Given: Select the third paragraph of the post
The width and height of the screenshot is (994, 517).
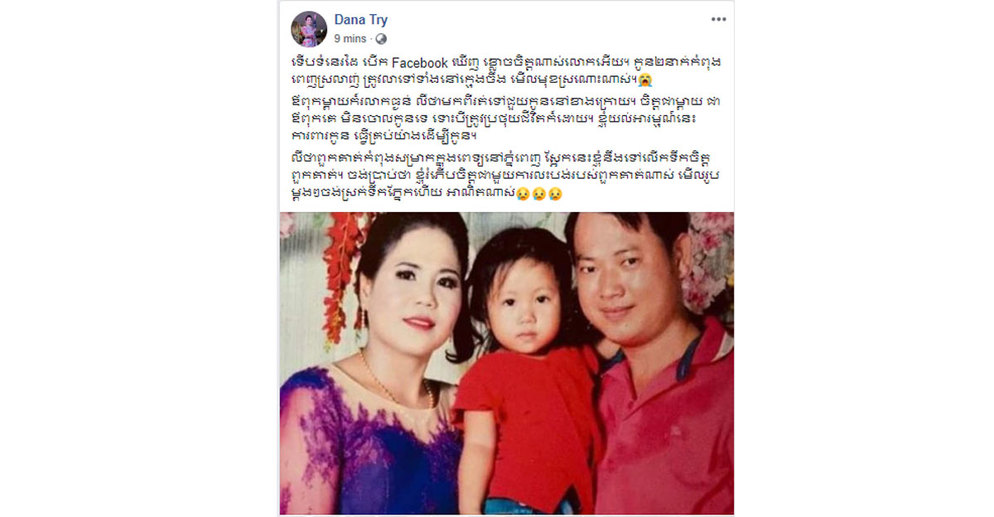Looking at the screenshot, I should 503,176.
